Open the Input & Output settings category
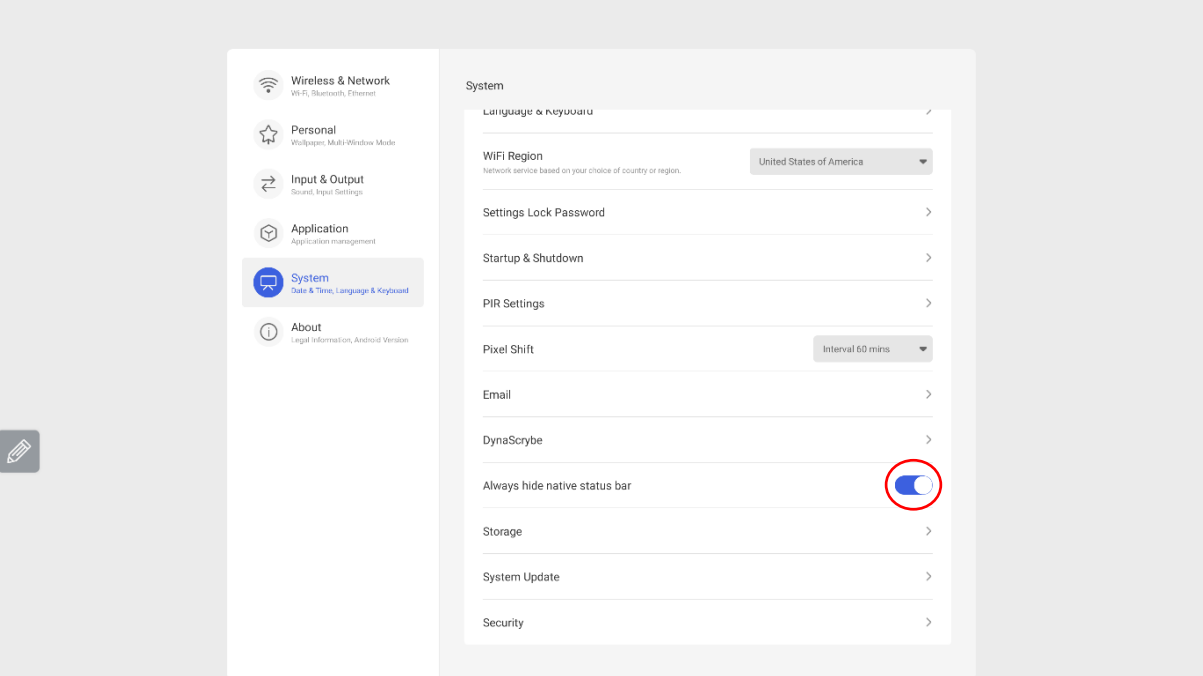The image size is (1203, 676). (x=332, y=184)
